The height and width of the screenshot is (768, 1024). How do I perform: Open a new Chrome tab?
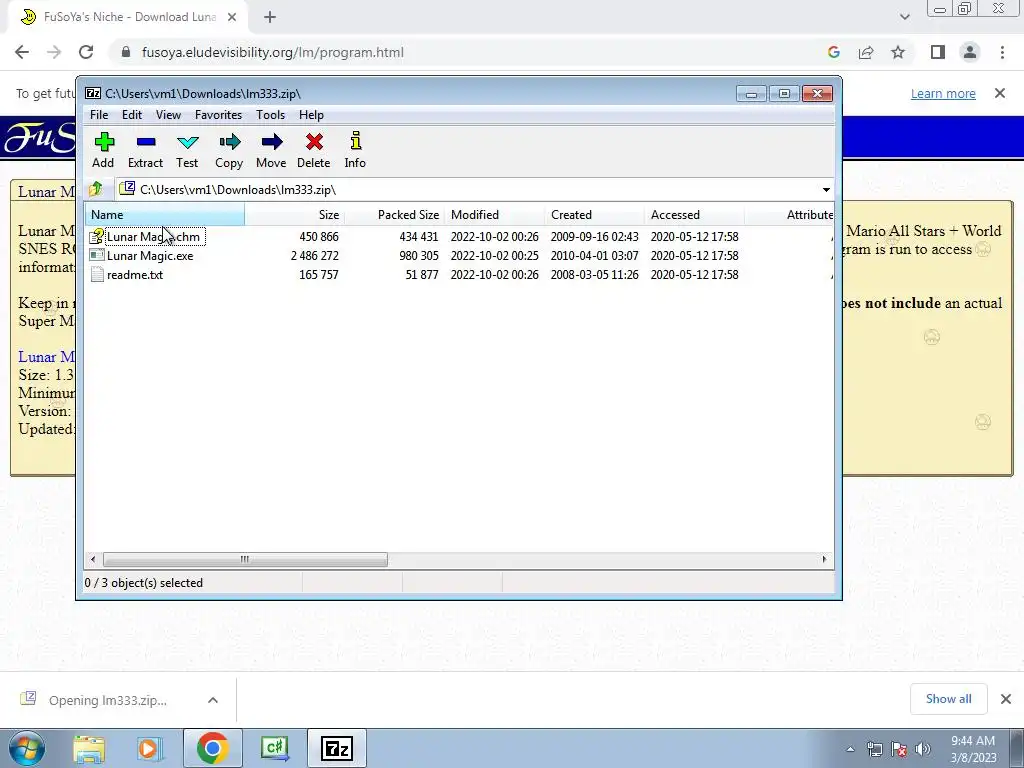(x=270, y=17)
